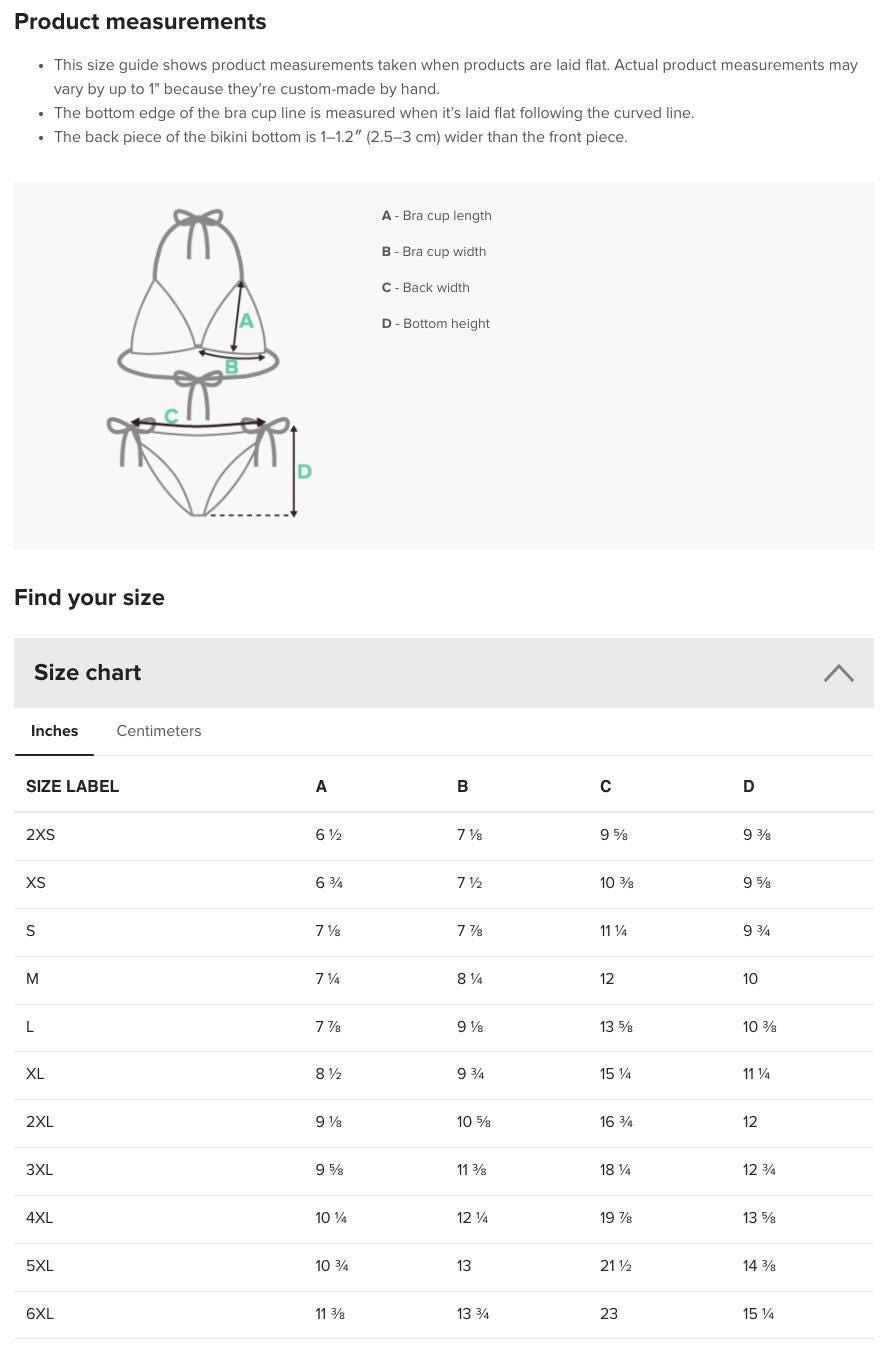Click the Find your size heading
891x1349 pixels.
89,598
